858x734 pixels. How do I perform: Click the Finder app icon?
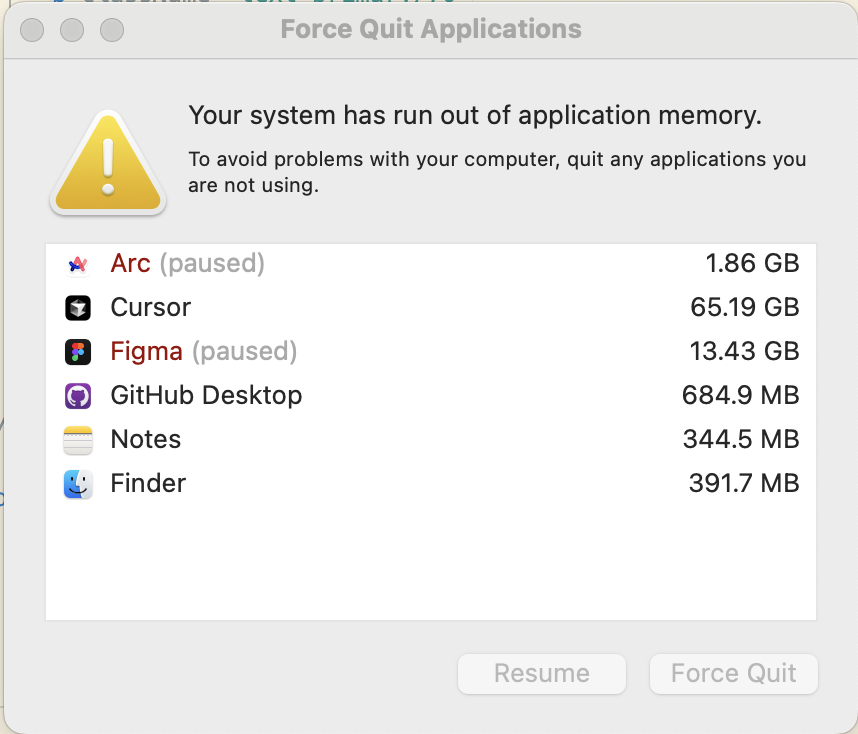point(78,484)
